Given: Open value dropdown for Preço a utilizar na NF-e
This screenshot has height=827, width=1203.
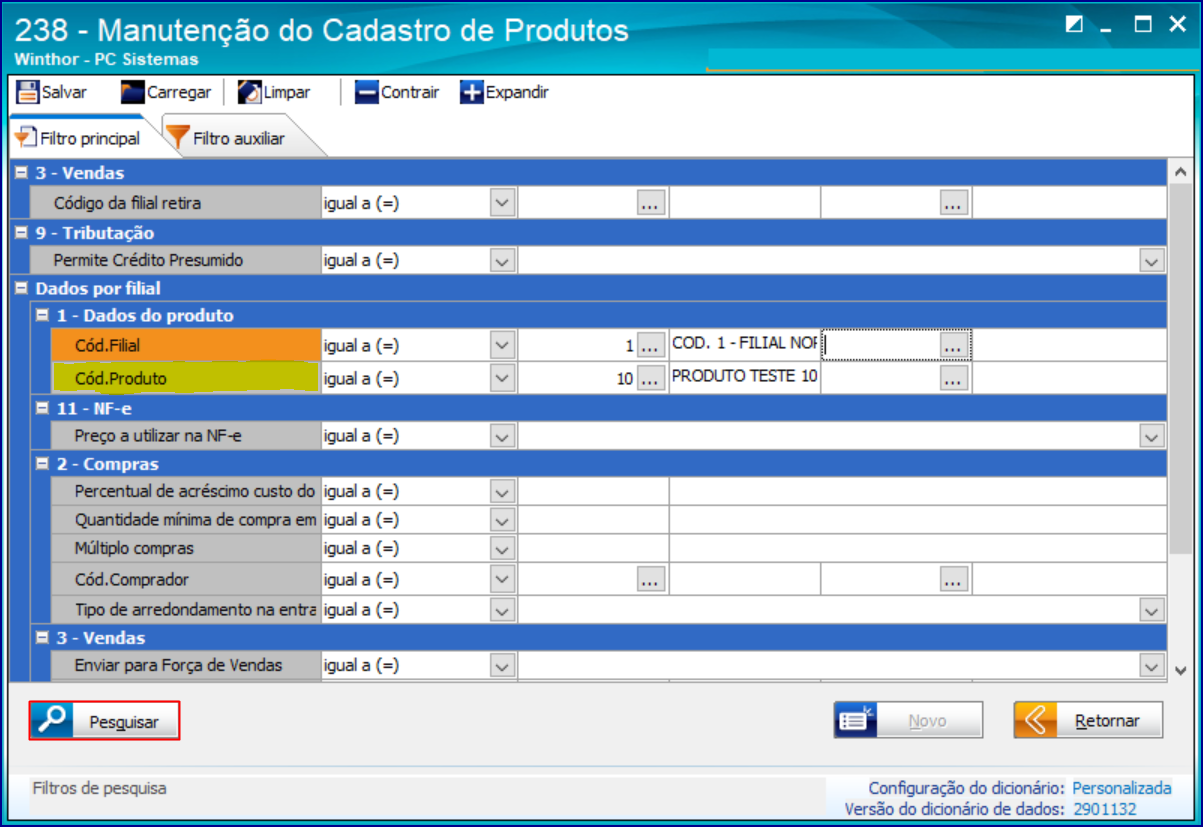Looking at the screenshot, I should (1152, 437).
